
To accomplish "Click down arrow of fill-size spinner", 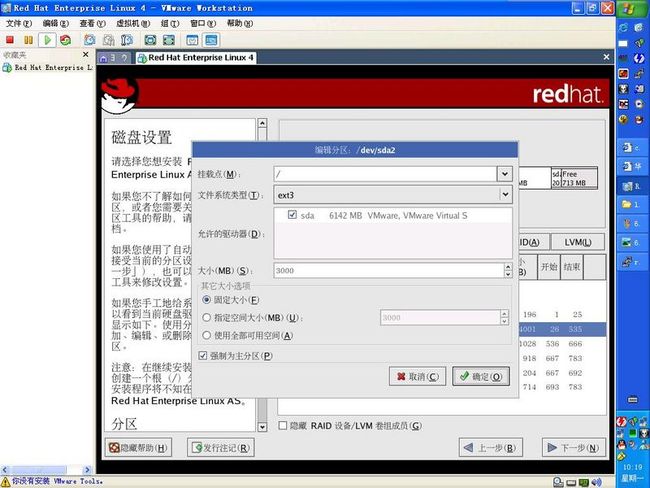I will coord(504,321).
